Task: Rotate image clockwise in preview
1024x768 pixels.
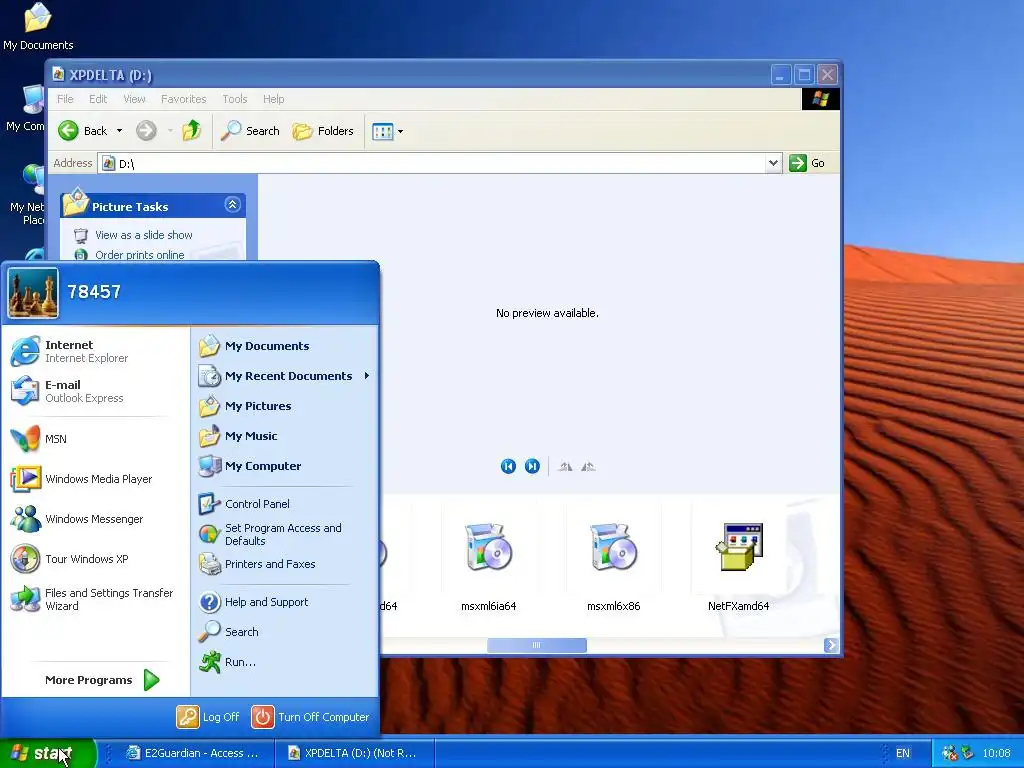Action: click(x=566, y=466)
